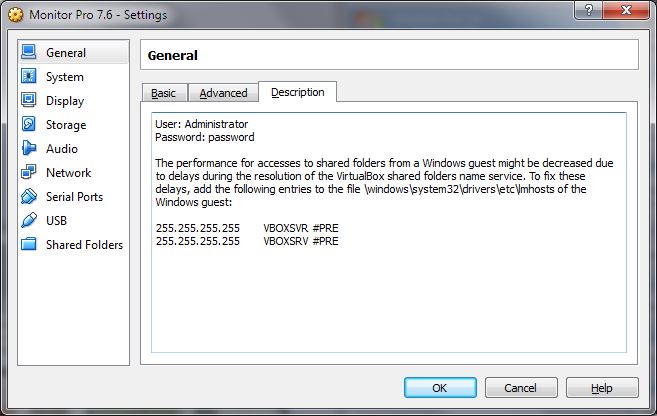Open the System settings chip icon
The height and width of the screenshot is (416, 657).
click(29, 77)
